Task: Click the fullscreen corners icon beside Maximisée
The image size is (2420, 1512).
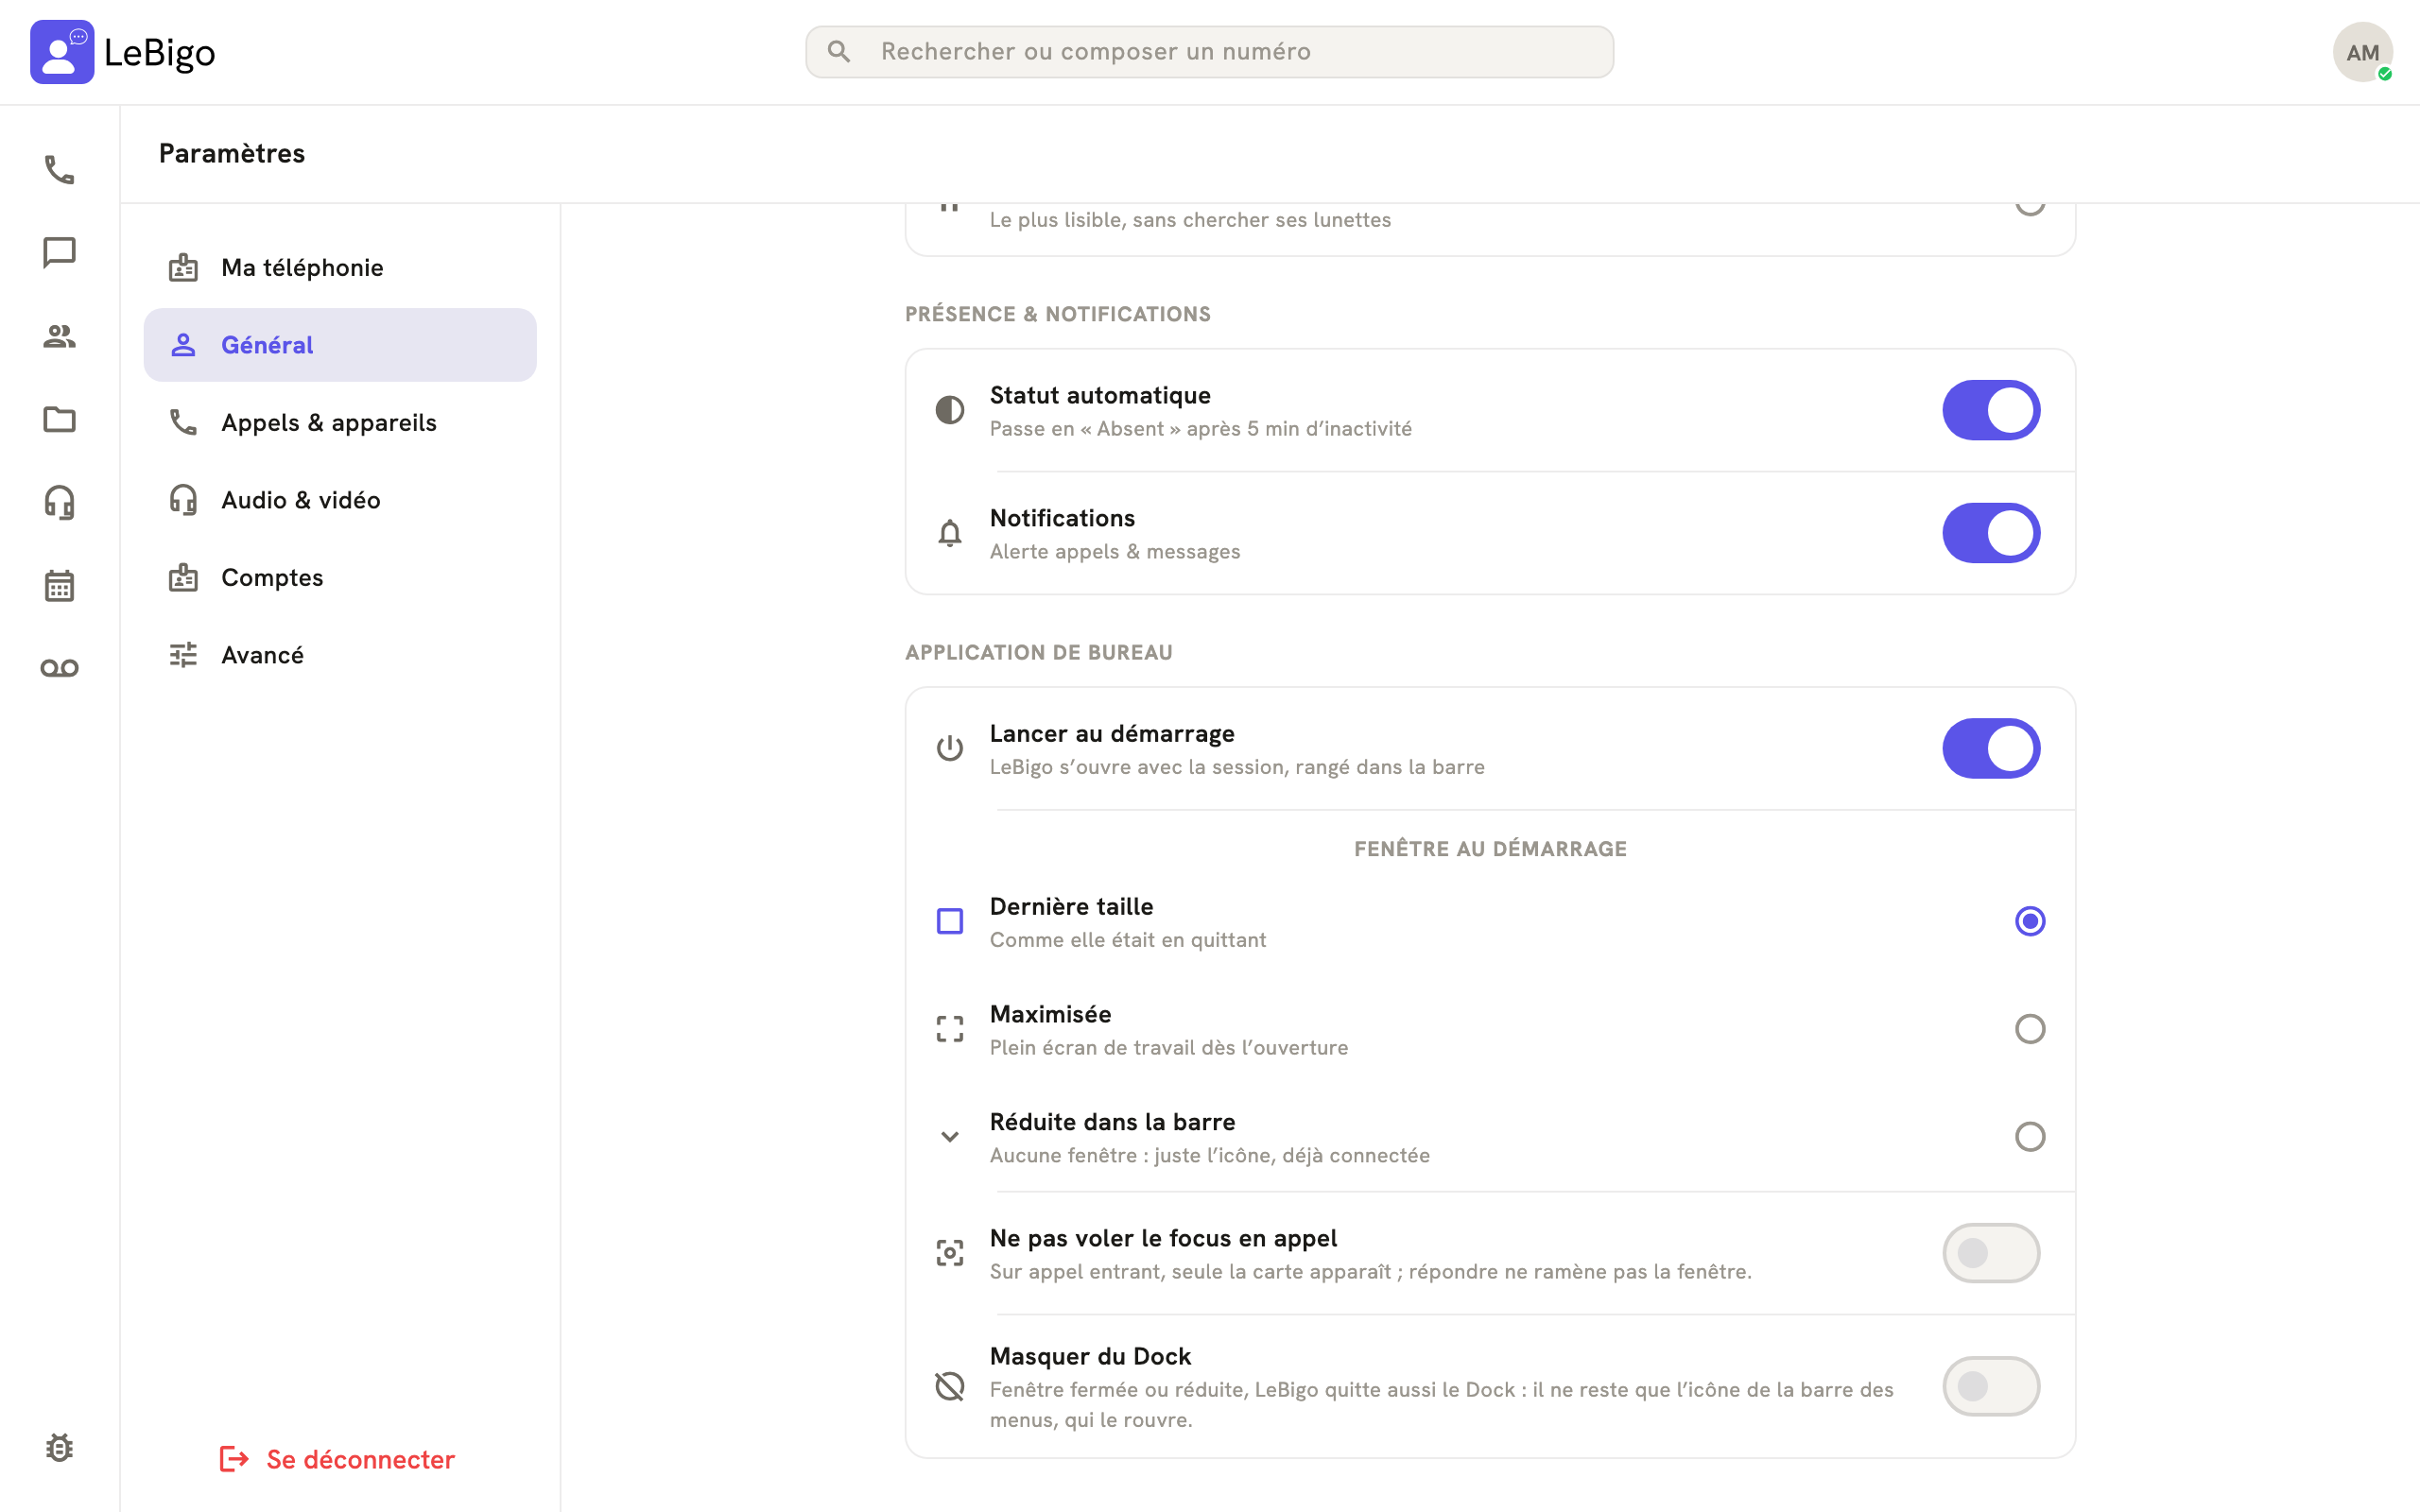Action: click(950, 1029)
